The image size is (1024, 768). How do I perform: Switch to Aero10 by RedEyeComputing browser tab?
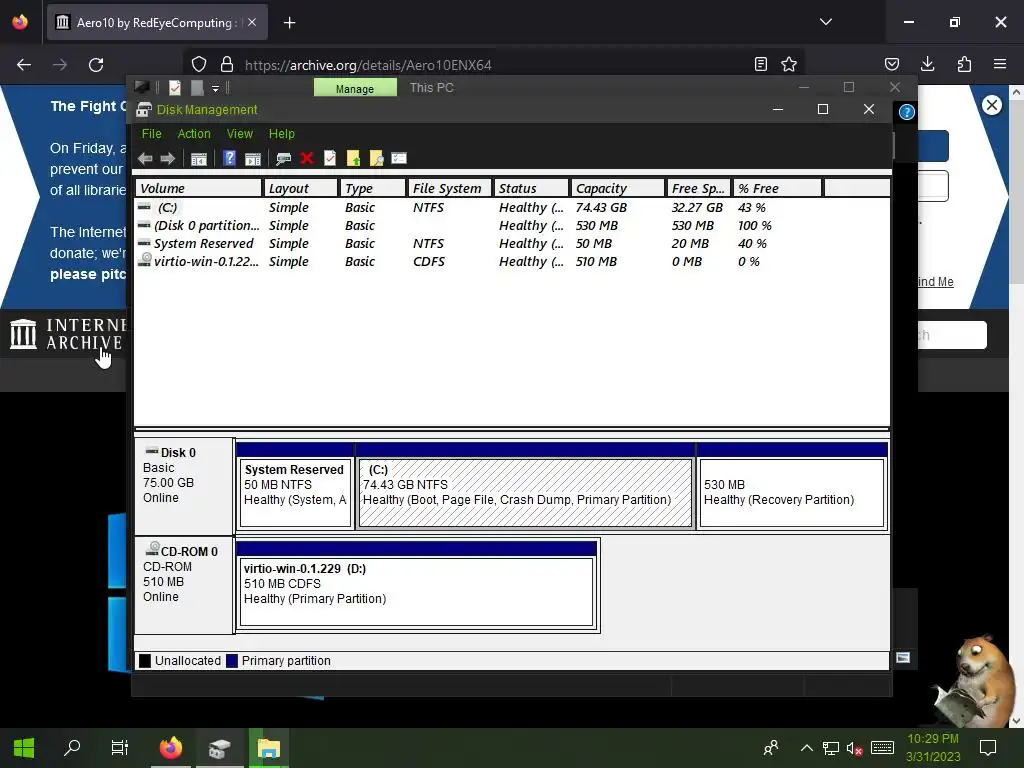tap(157, 22)
